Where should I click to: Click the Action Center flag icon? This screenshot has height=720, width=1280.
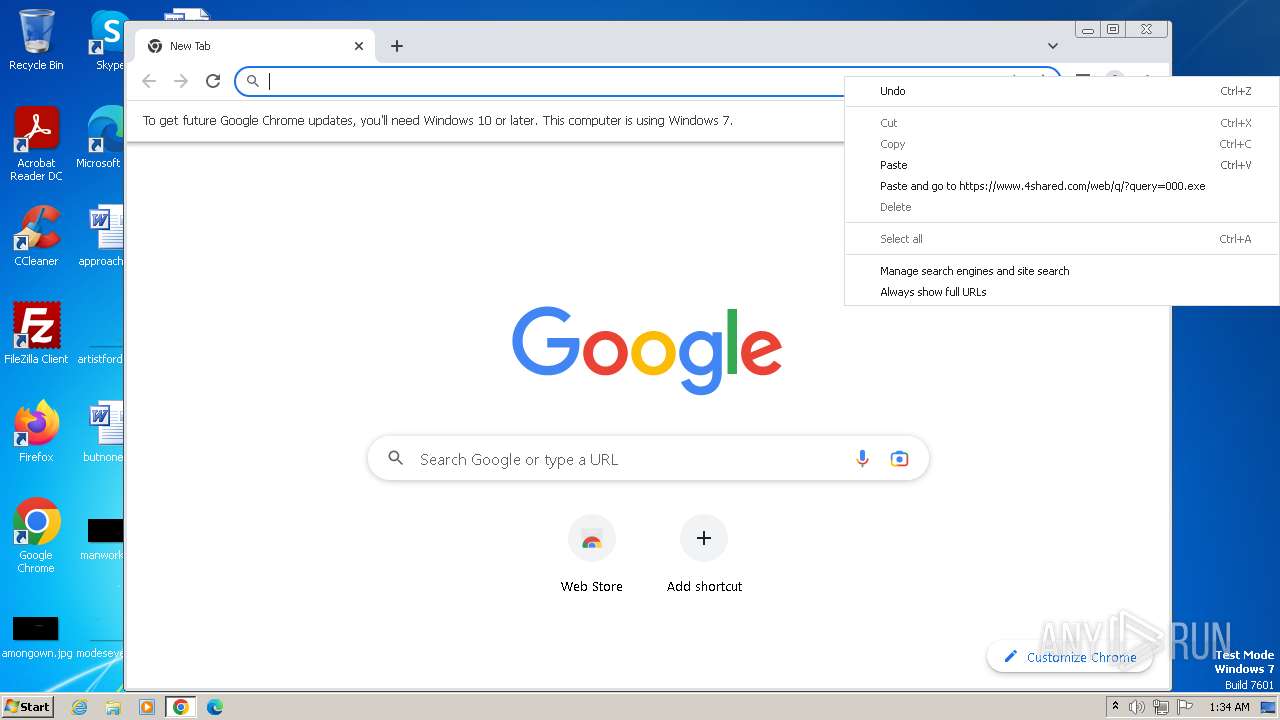1185,707
